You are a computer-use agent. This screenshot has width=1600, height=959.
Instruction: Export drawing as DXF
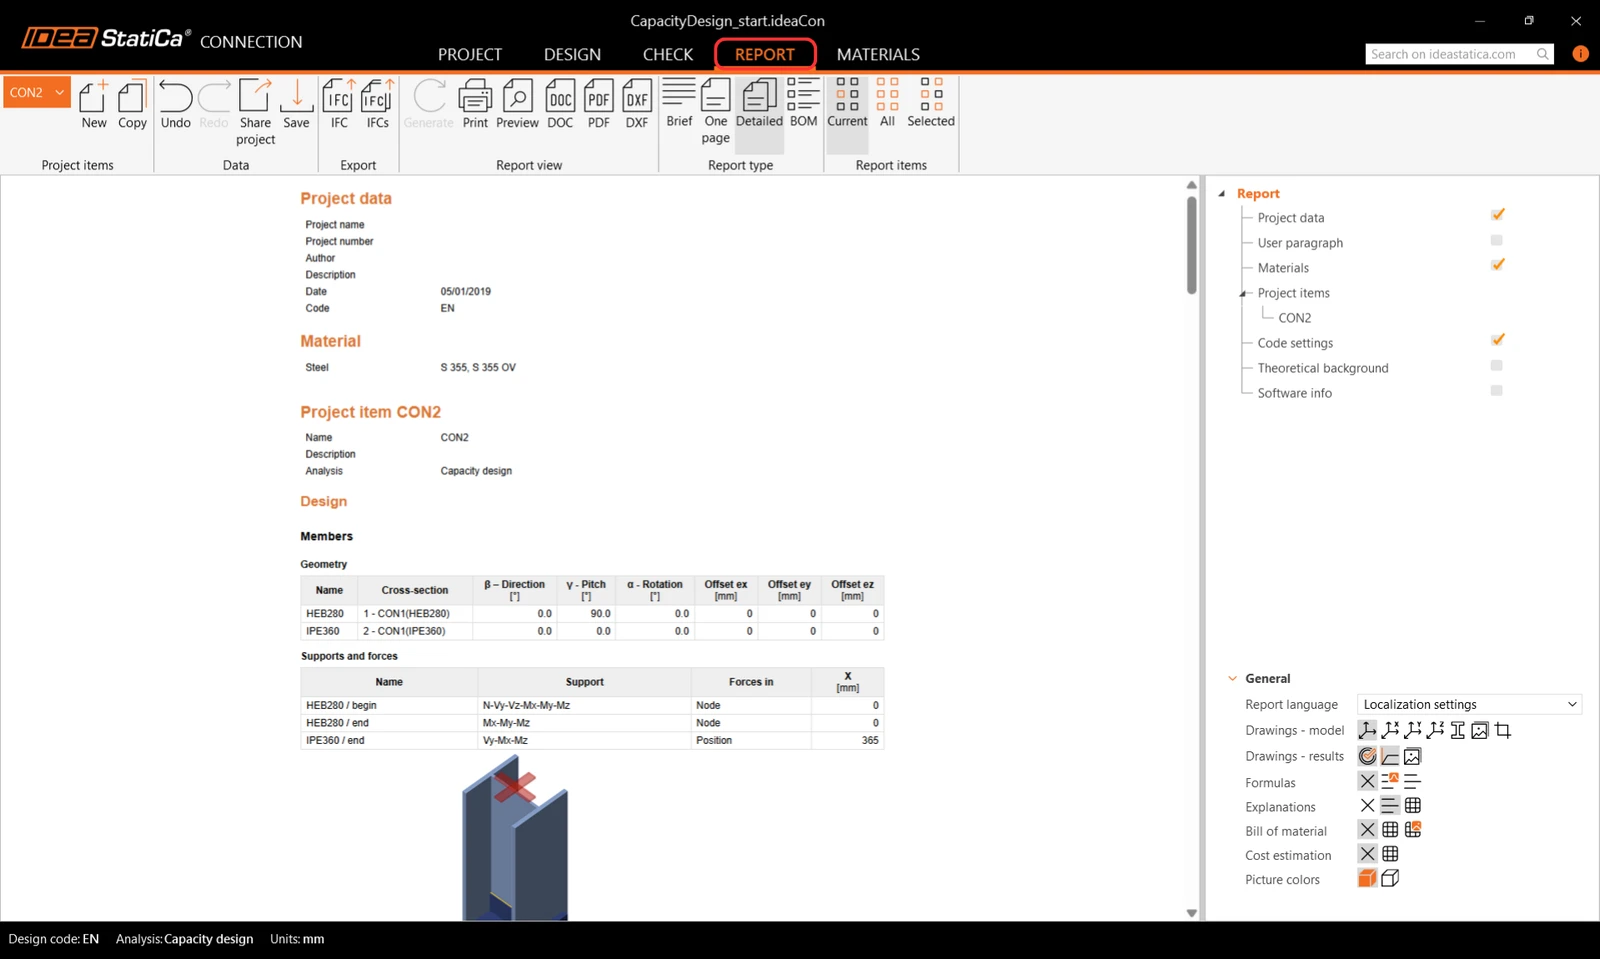[637, 104]
